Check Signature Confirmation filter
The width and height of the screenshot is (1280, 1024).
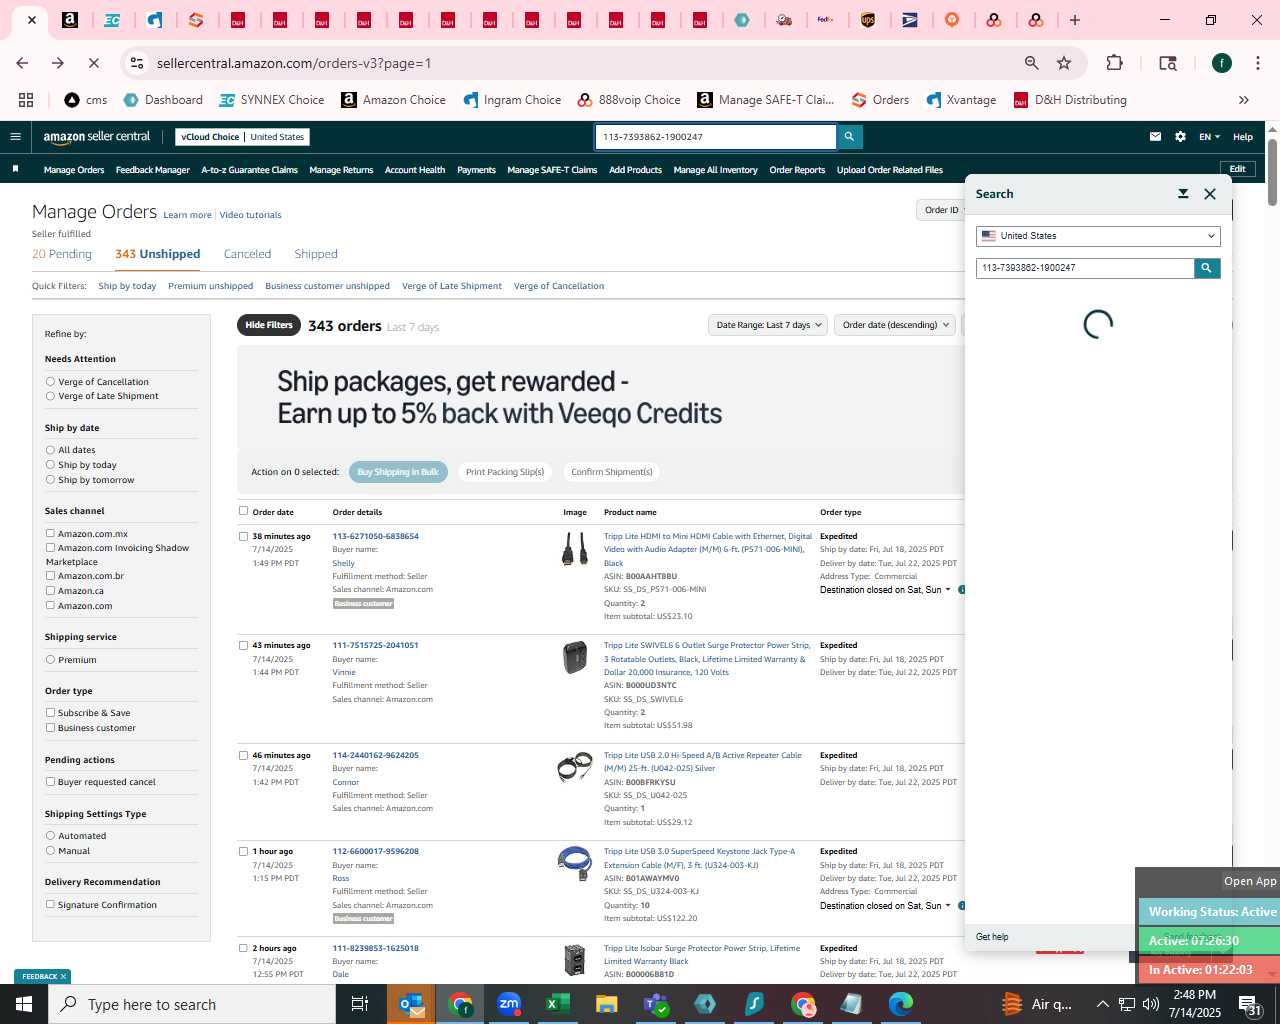coord(50,905)
